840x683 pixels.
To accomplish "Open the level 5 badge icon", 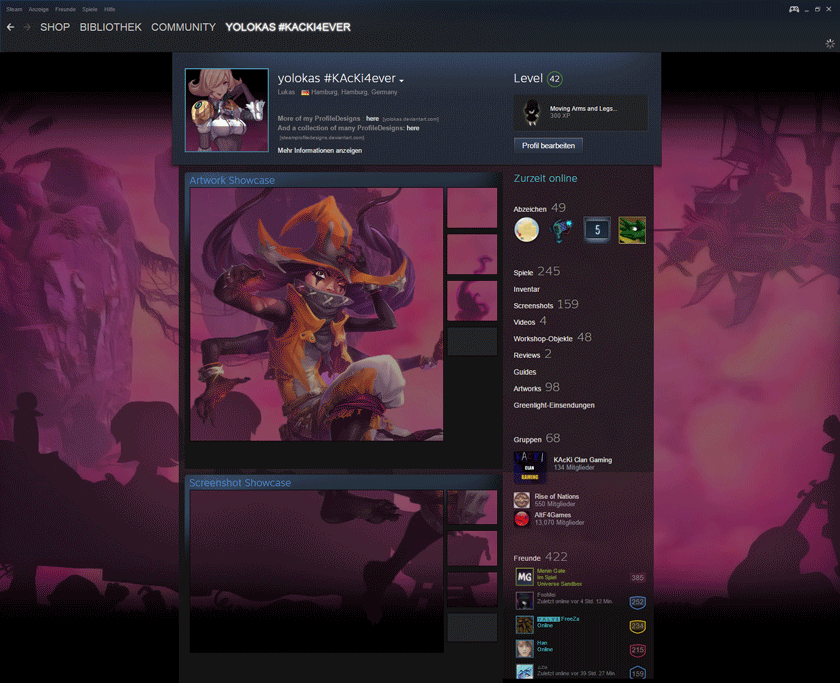I will pyautogui.click(x=597, y=230).
